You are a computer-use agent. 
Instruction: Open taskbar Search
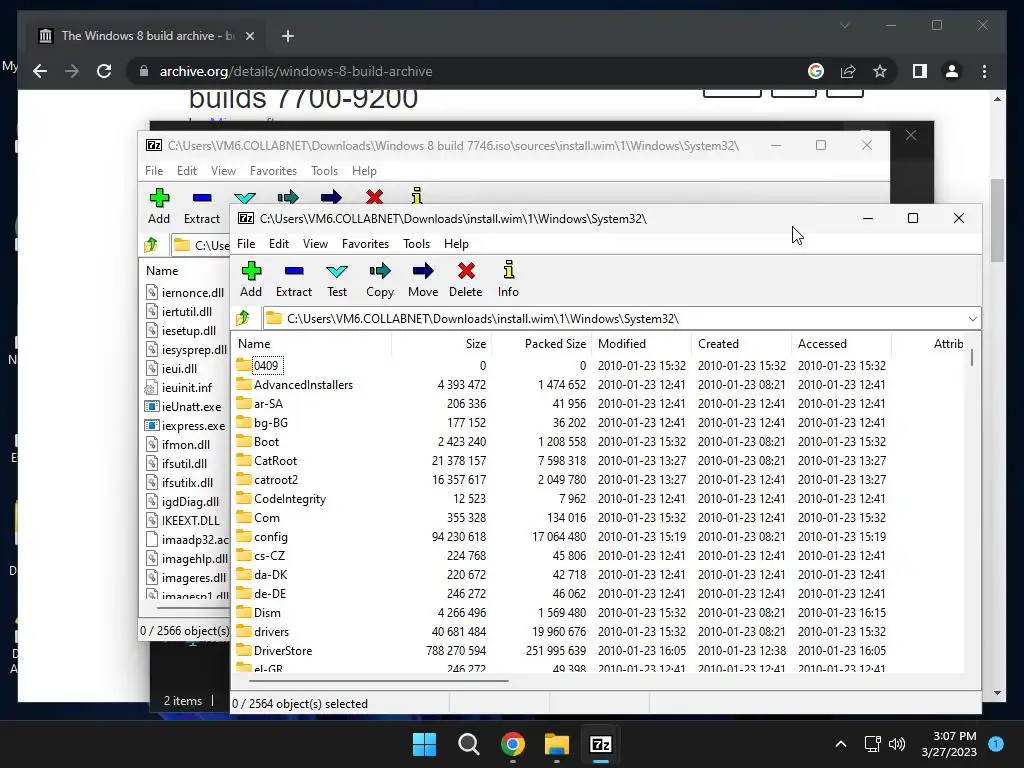click(468, 744)
